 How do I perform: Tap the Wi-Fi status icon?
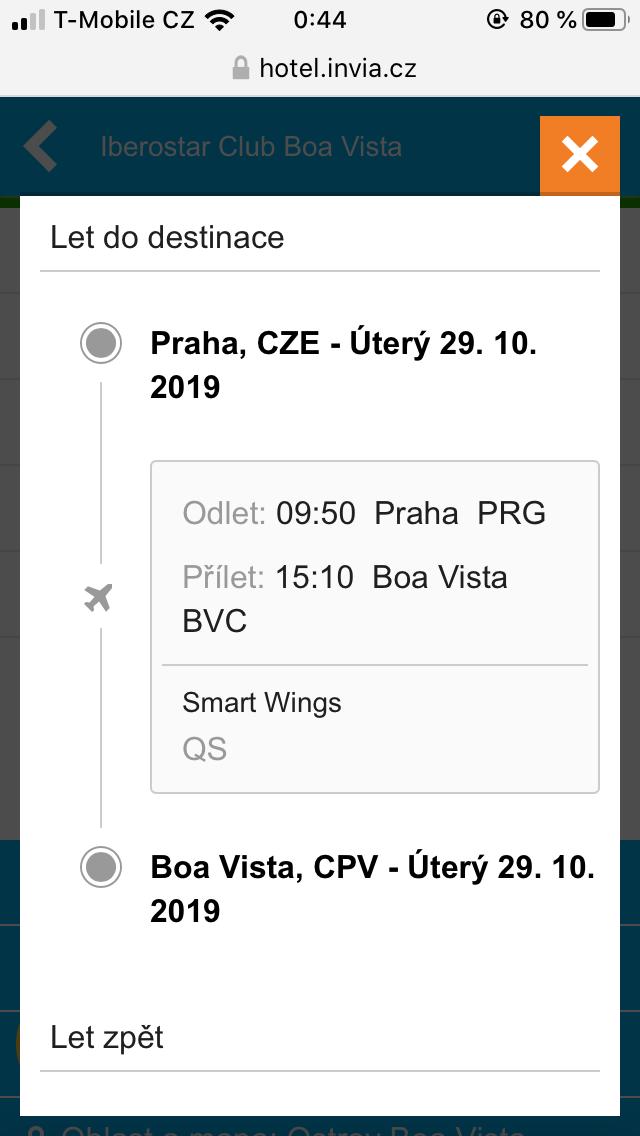pyautogui.click(x=218, y=19)
